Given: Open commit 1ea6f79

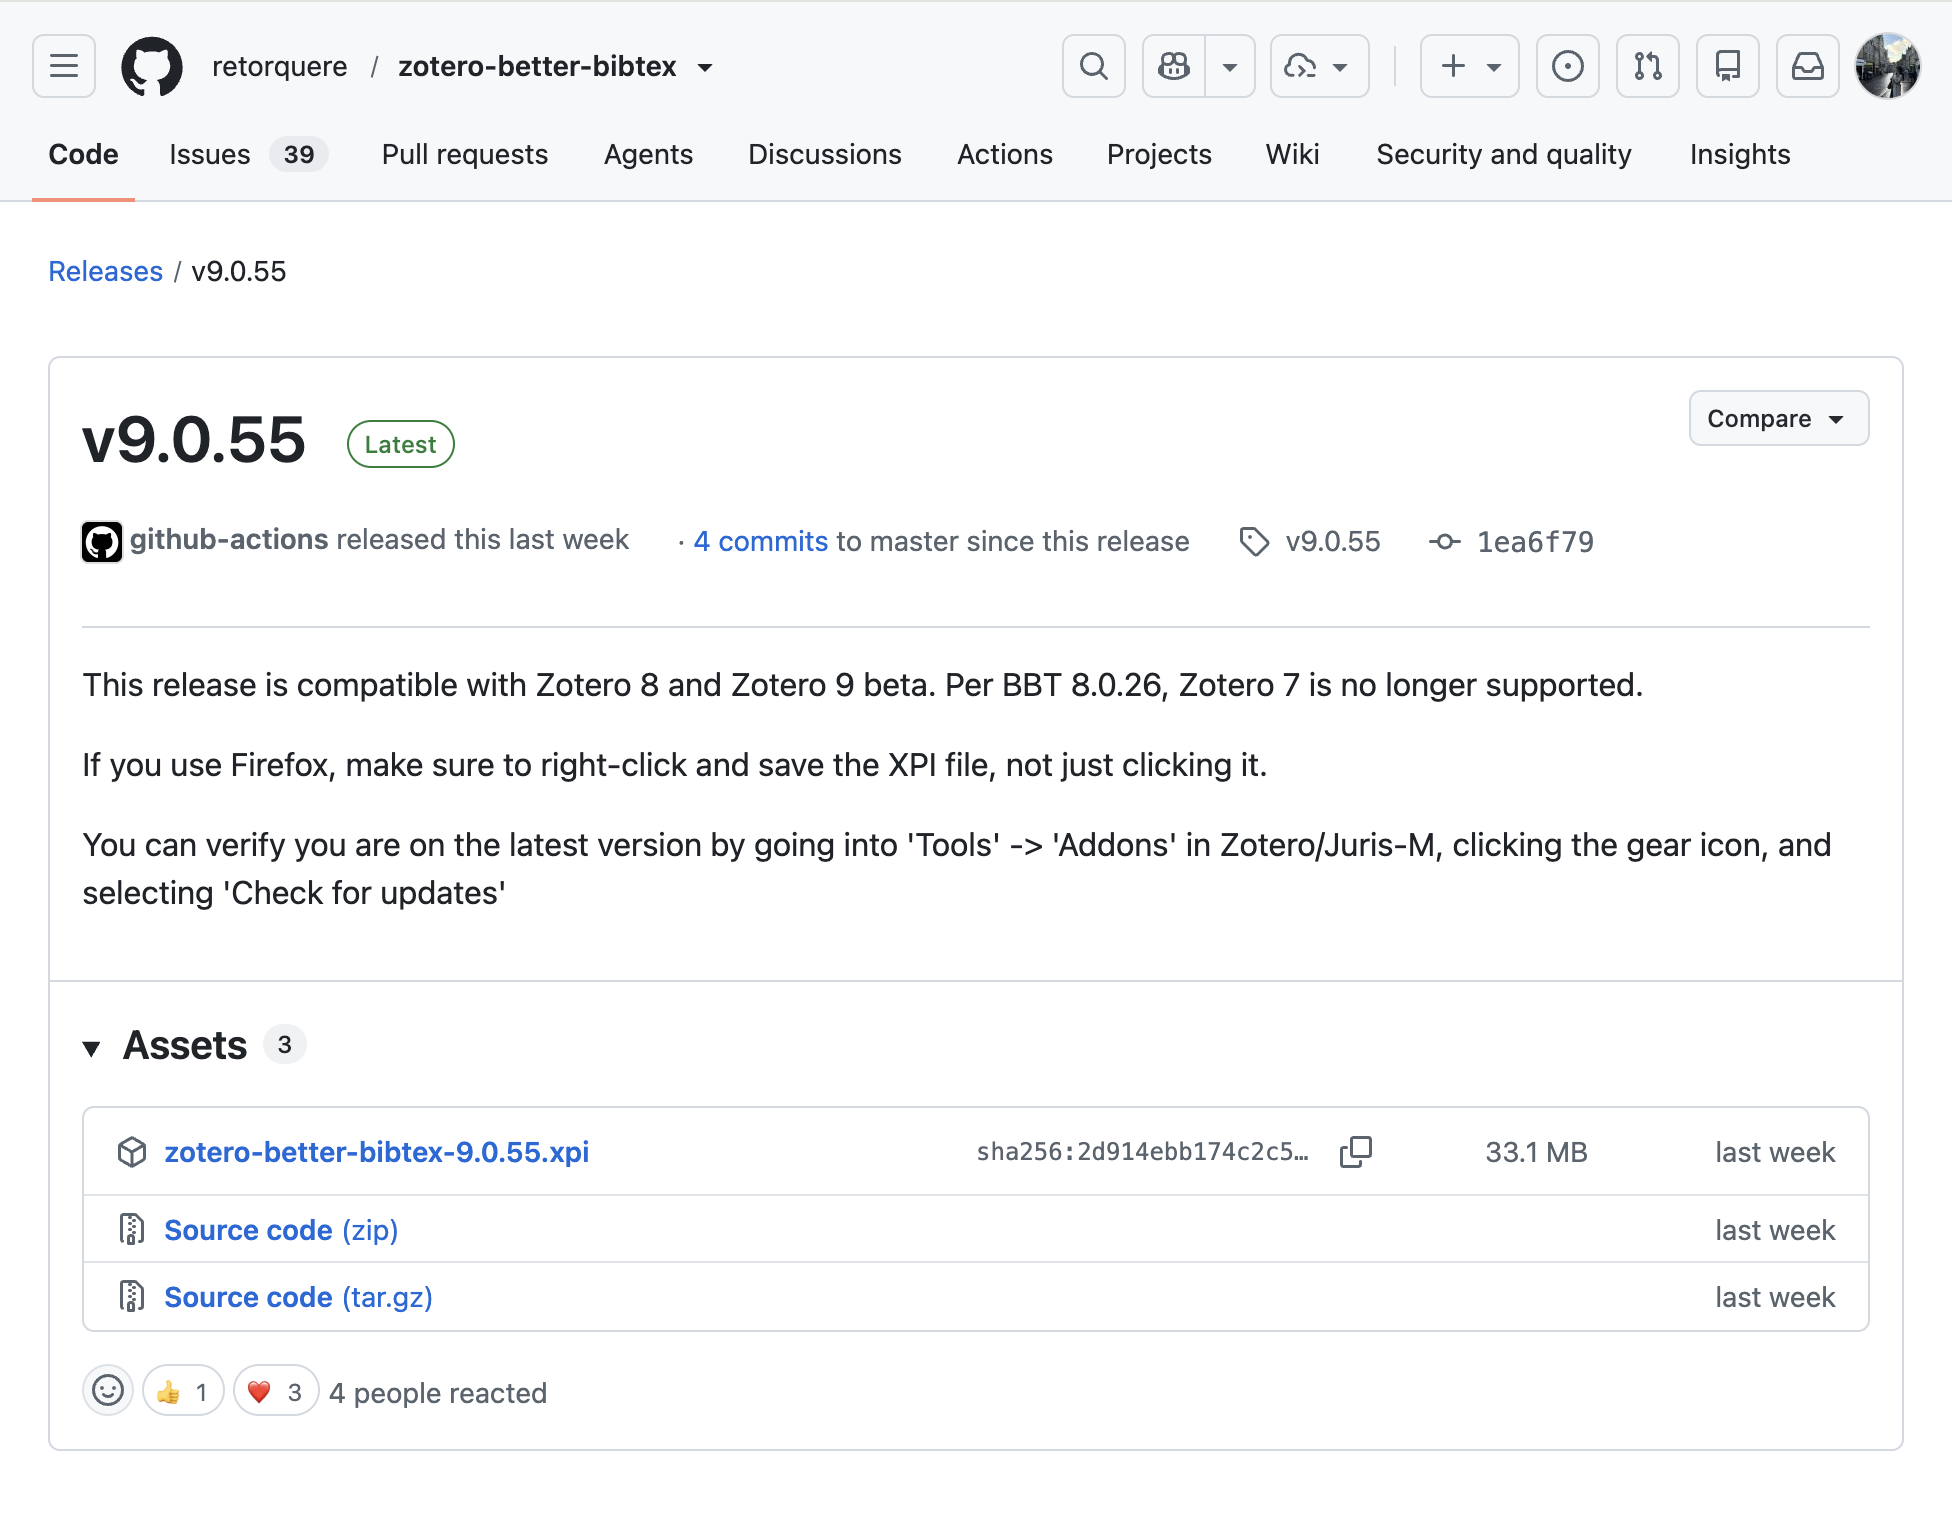Looking at the screenshot, I should point(1536,541).
